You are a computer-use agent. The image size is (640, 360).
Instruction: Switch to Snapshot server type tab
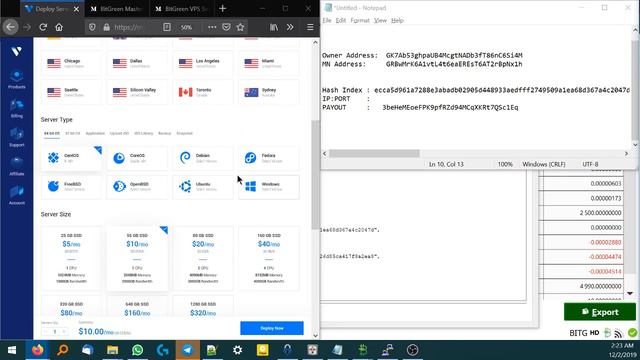184,133
